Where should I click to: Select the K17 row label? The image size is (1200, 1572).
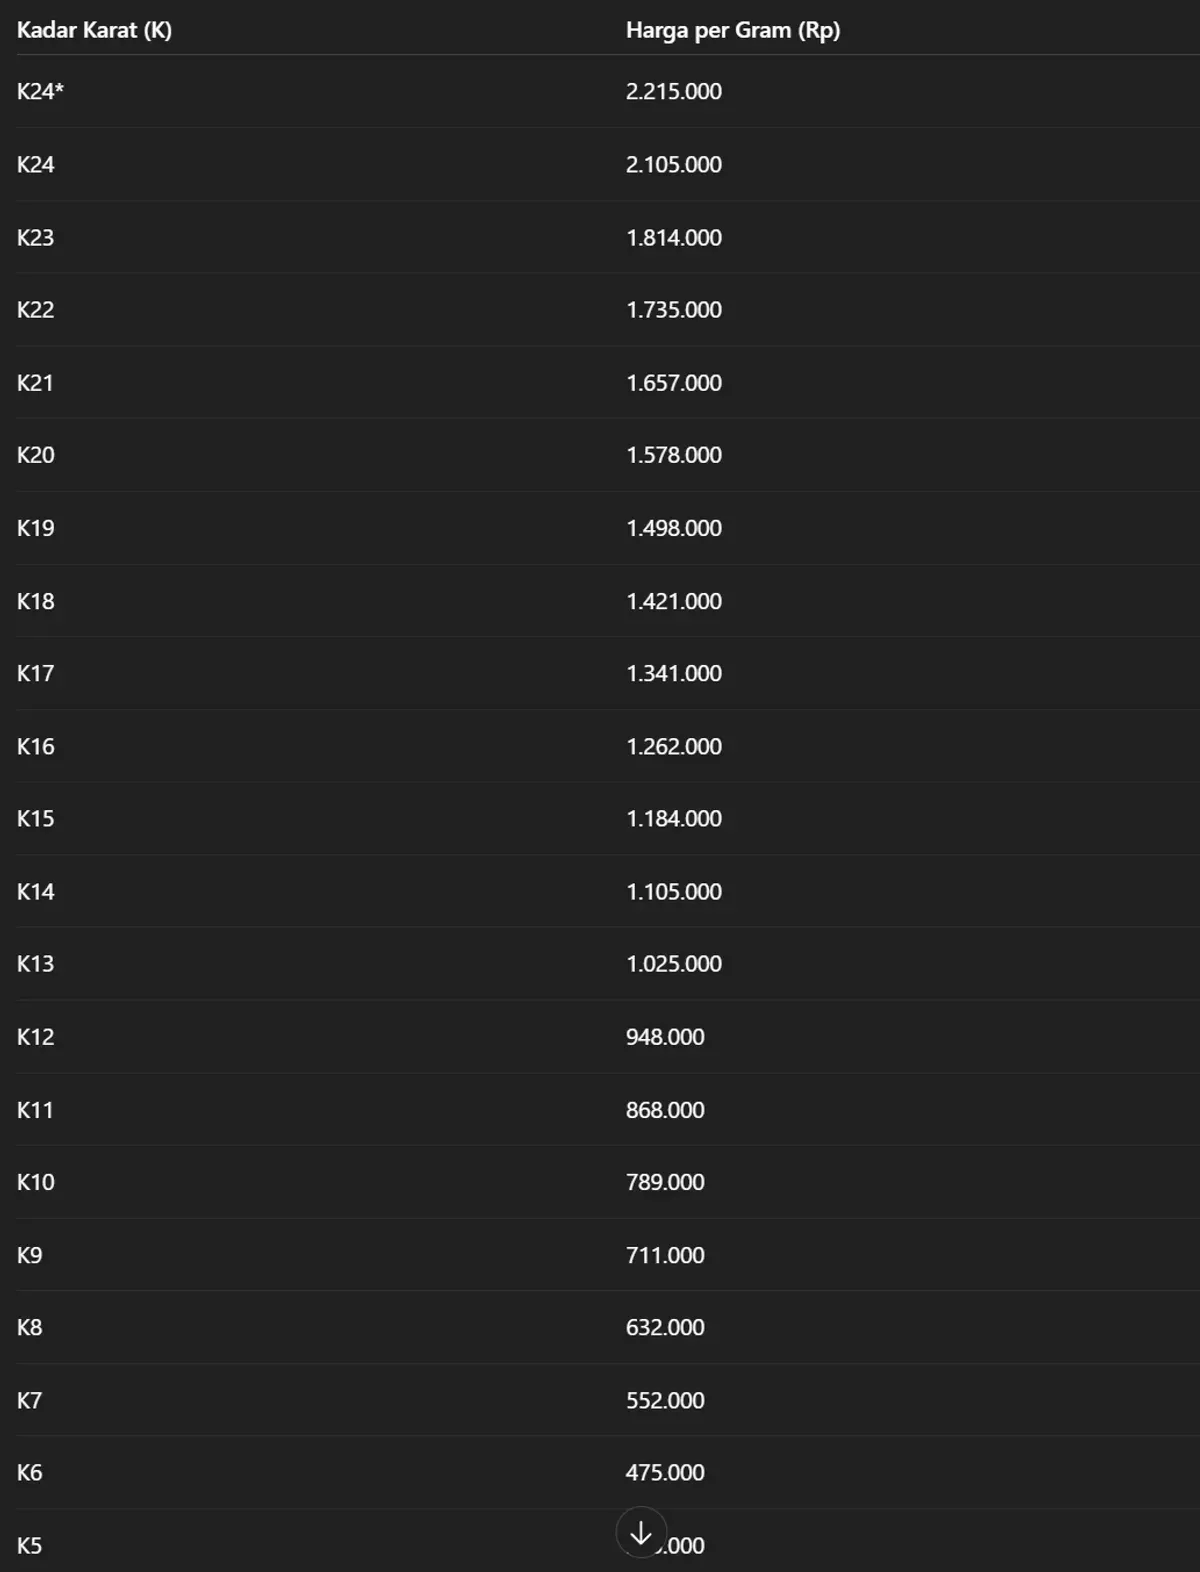point(35,673)
